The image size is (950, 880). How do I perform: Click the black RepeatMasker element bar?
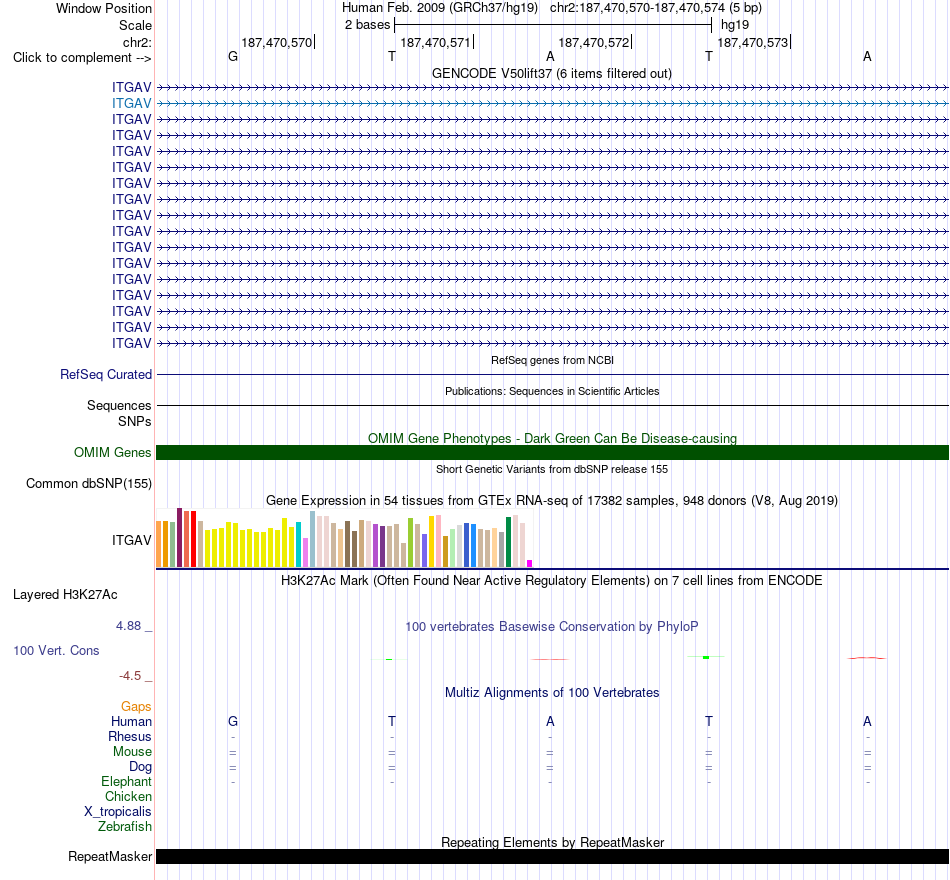click(x=552, y=856)
